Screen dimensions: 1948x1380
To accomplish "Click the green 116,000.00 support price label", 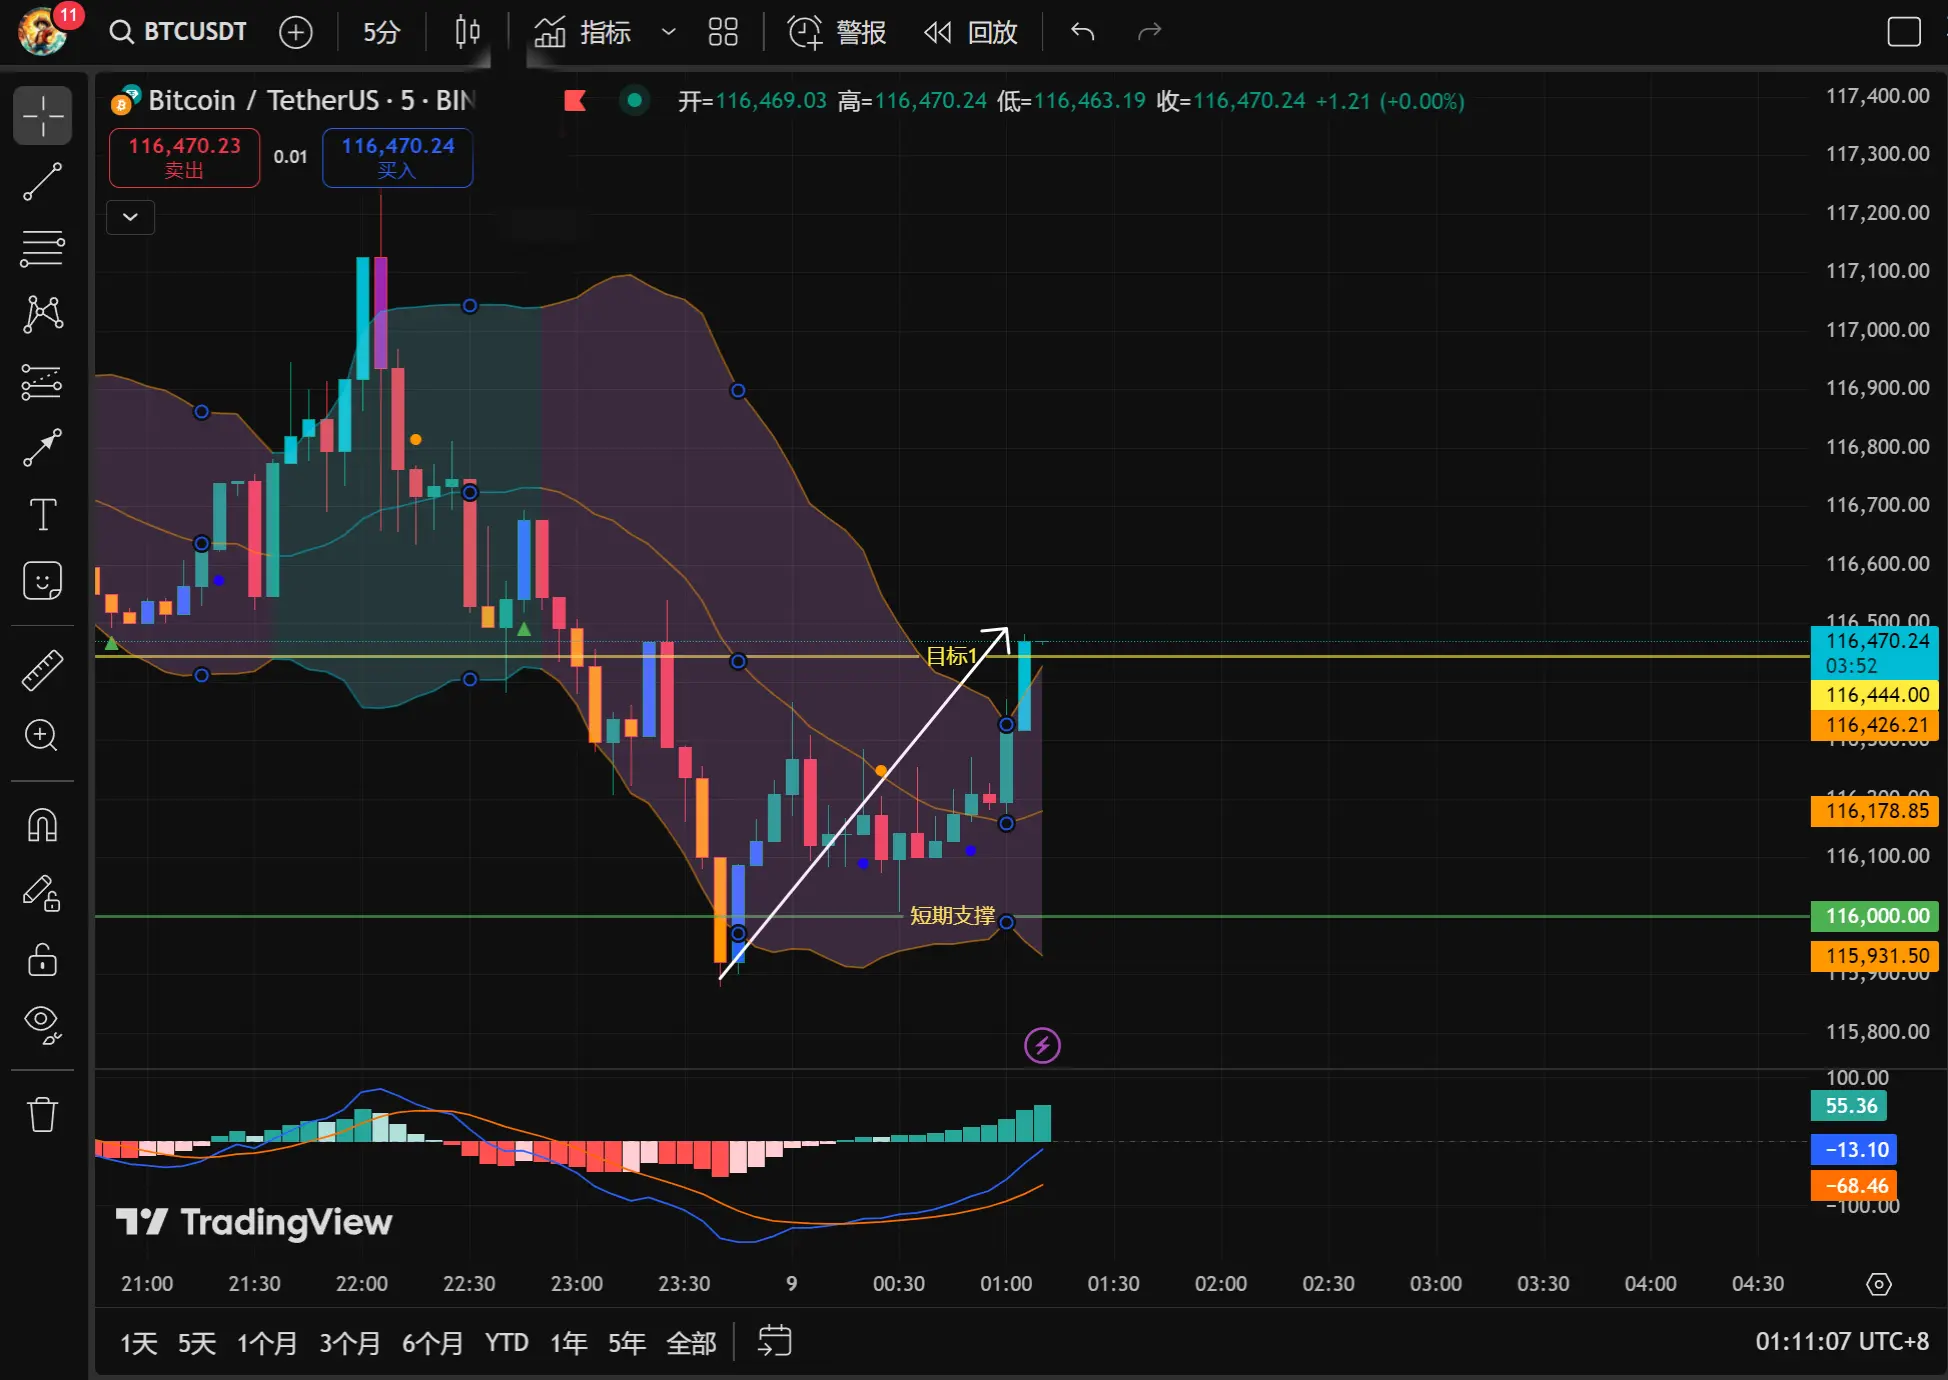I will click(1875, 916).
